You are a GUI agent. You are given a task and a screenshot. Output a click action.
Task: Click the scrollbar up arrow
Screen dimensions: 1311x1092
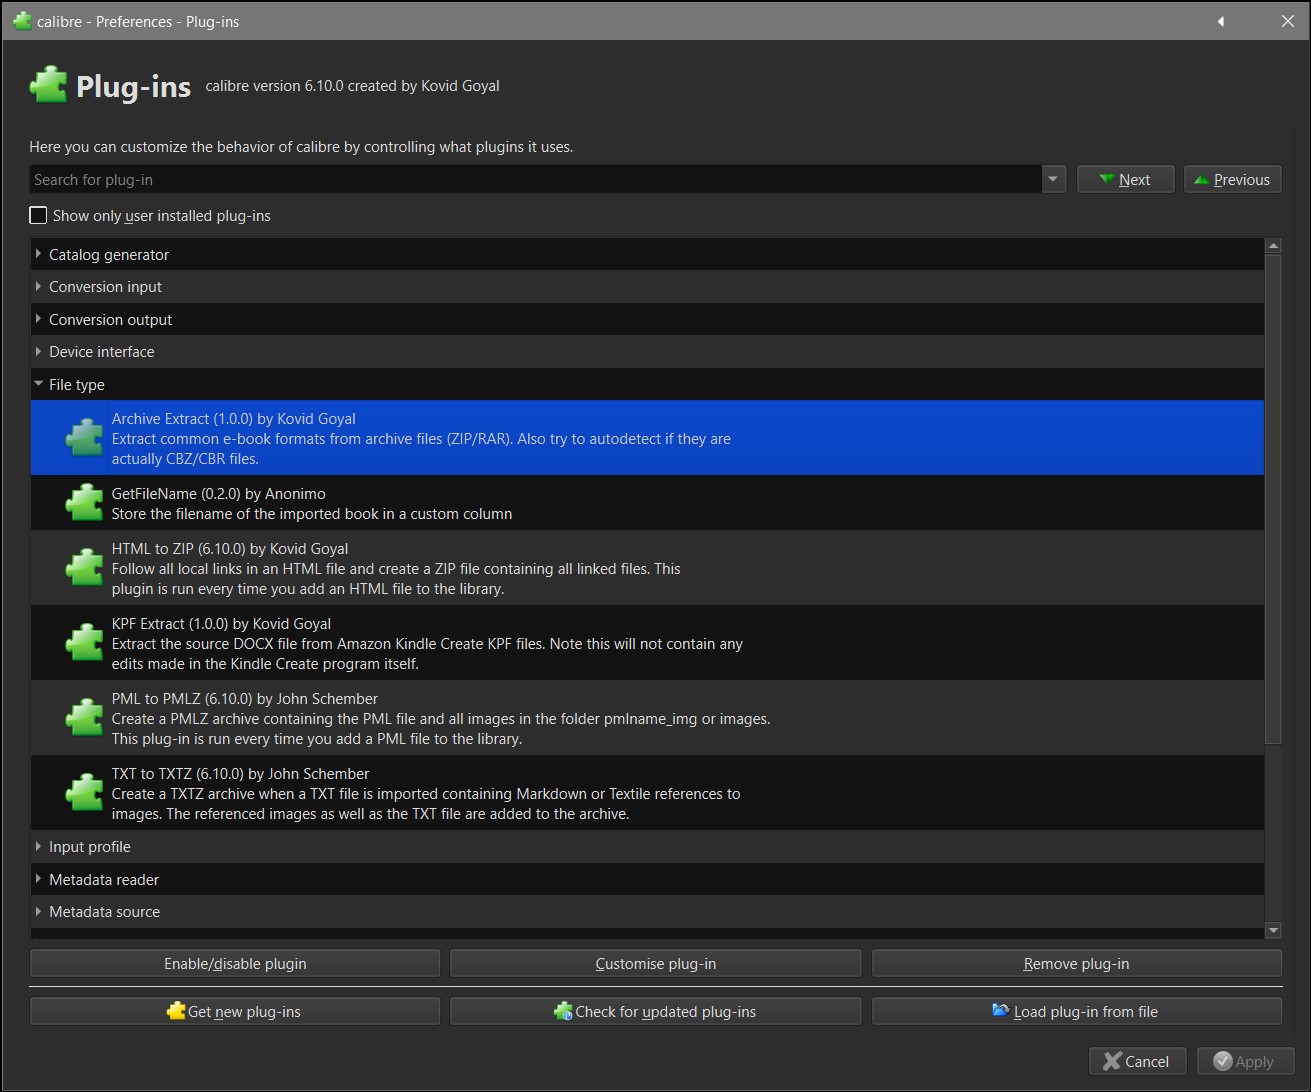[x=1273, y=246]
